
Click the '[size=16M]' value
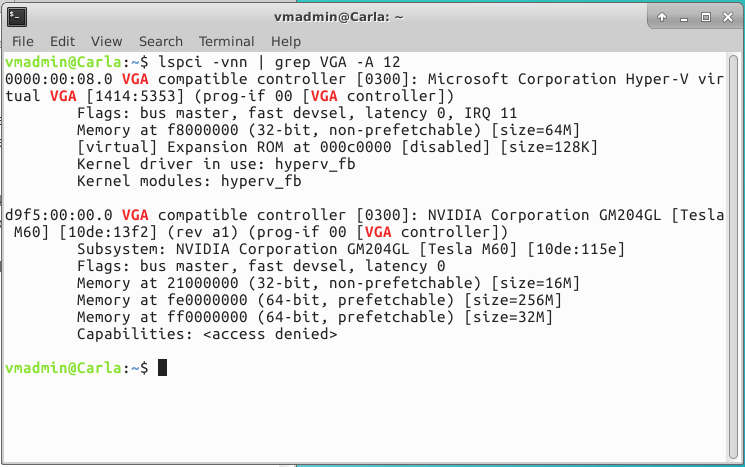click(535, 284)
